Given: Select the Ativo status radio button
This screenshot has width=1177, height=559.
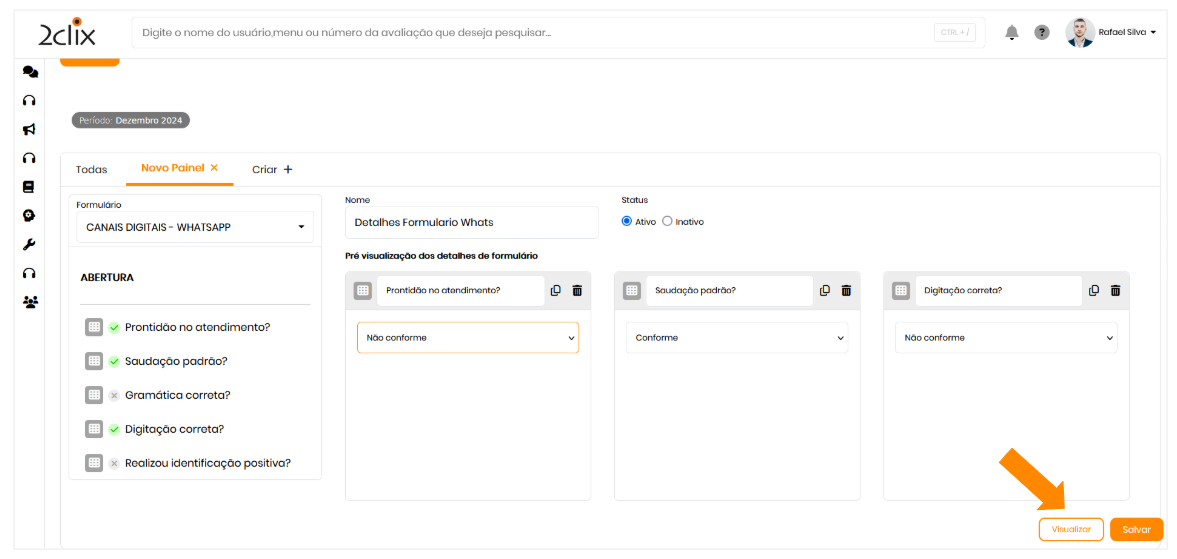Looking at the screenshot, I should click(x=627, y=221).
